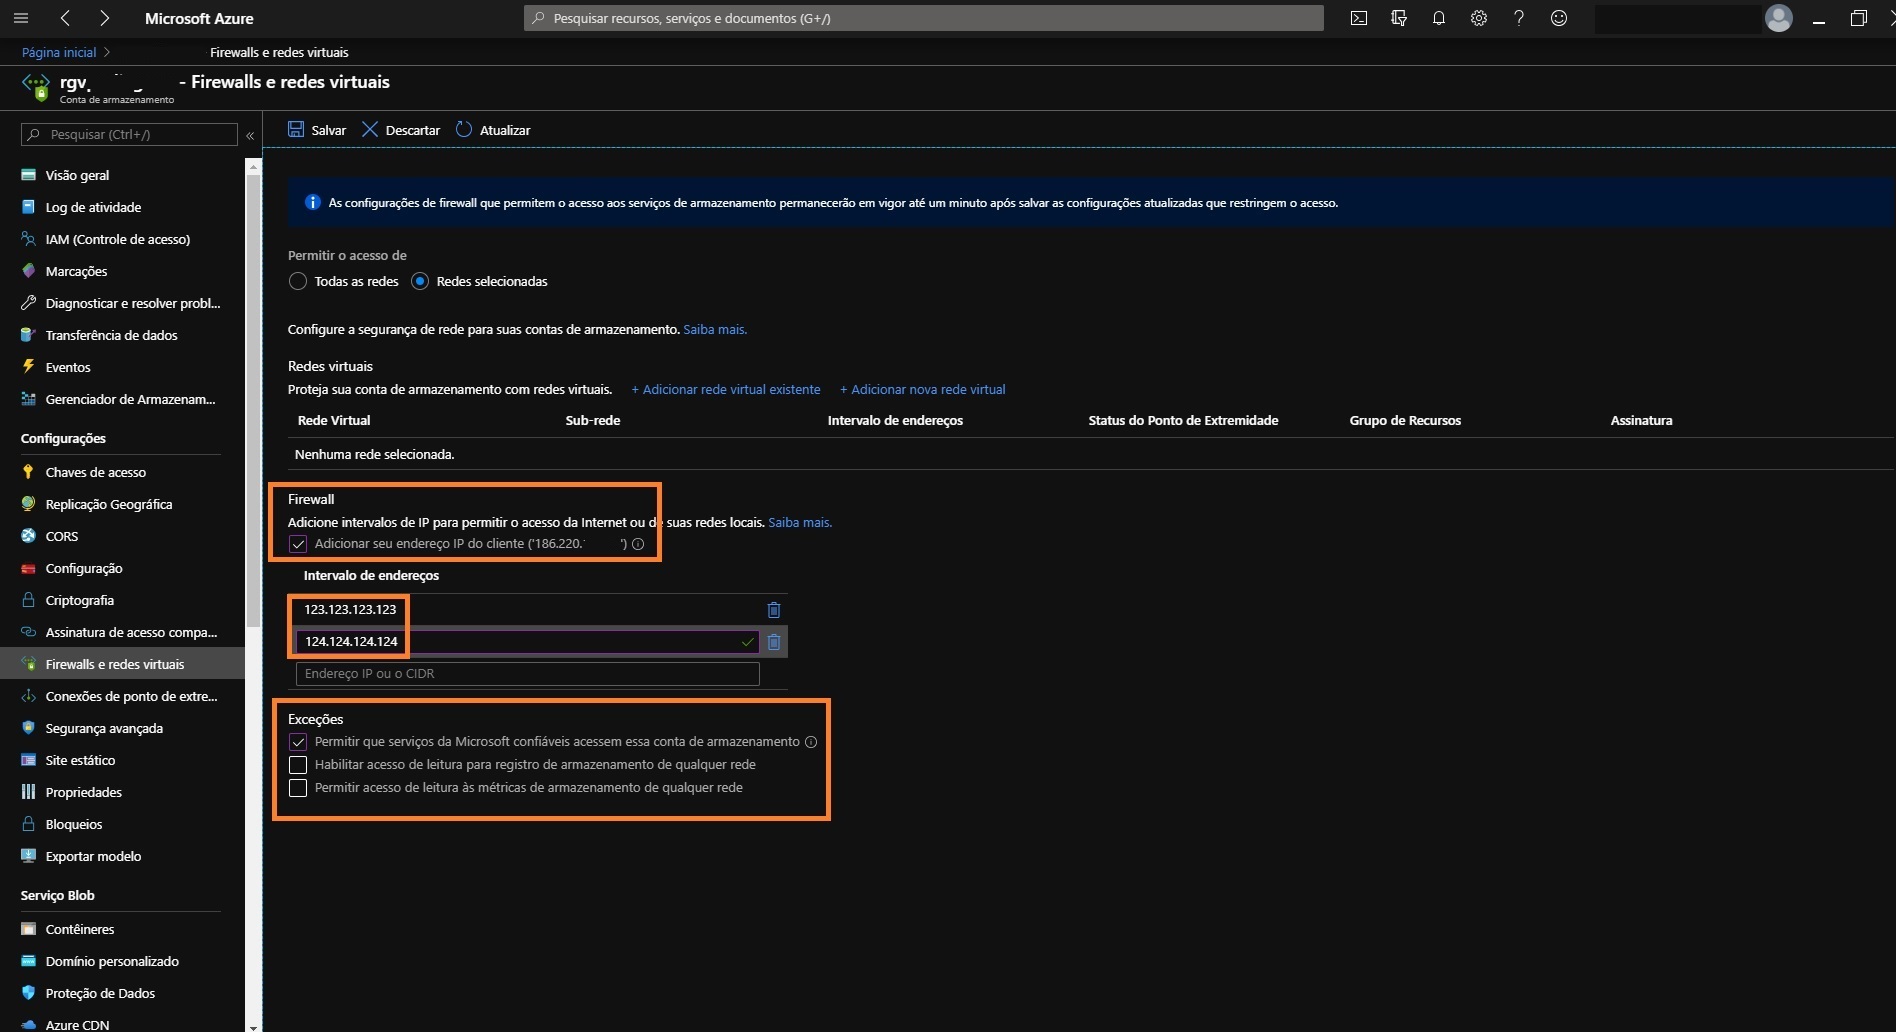Click Grupo de Recursos column header
1896x1032 pixels.
[1405, 420]
